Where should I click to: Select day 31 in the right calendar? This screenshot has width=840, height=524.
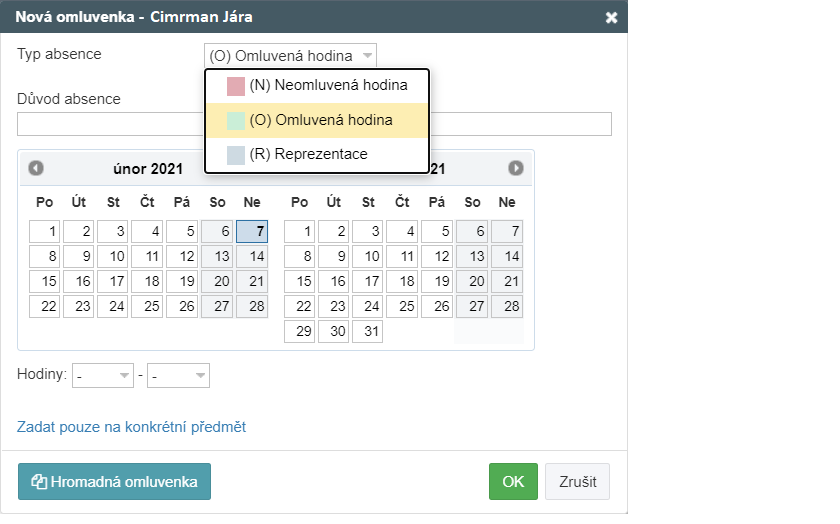coord(368,331)
